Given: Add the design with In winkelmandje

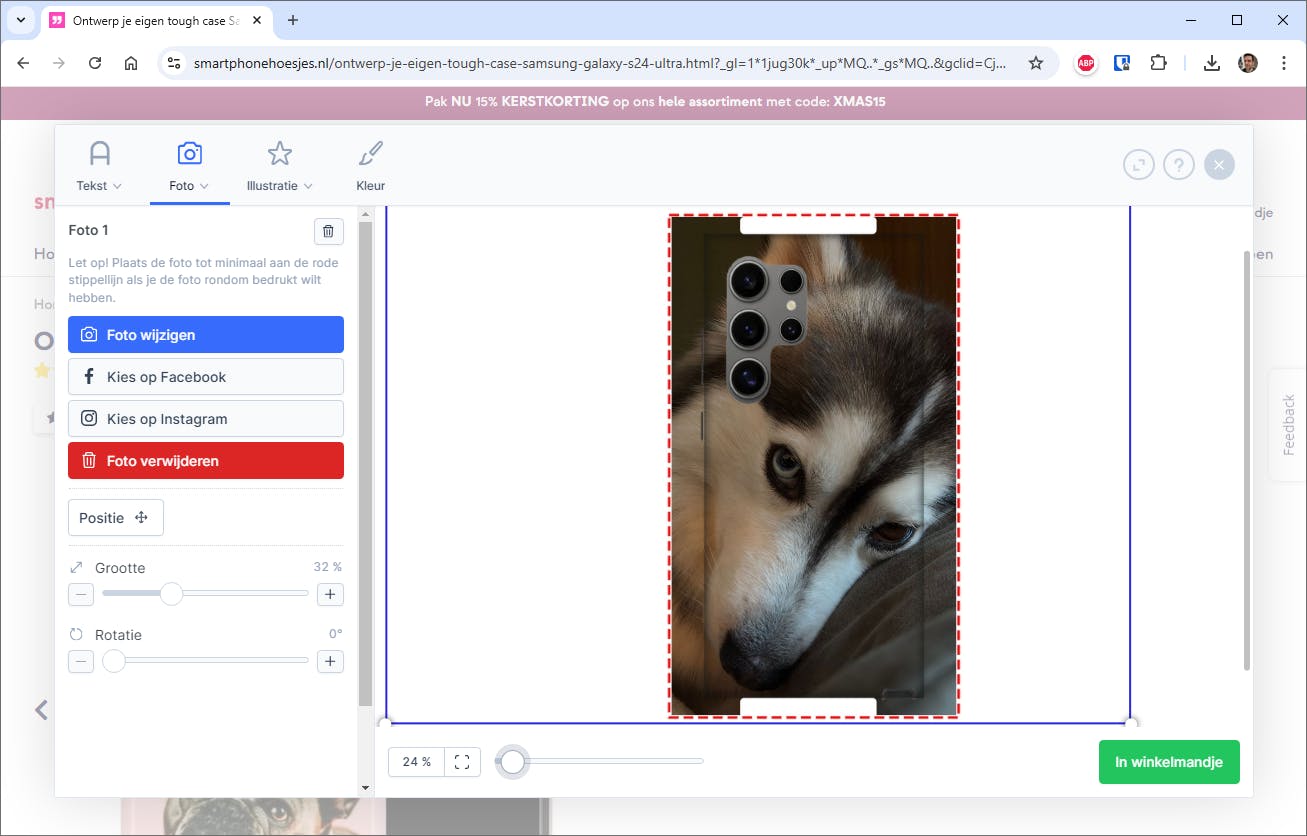Looking at the screenshot, I should 1169,762.
